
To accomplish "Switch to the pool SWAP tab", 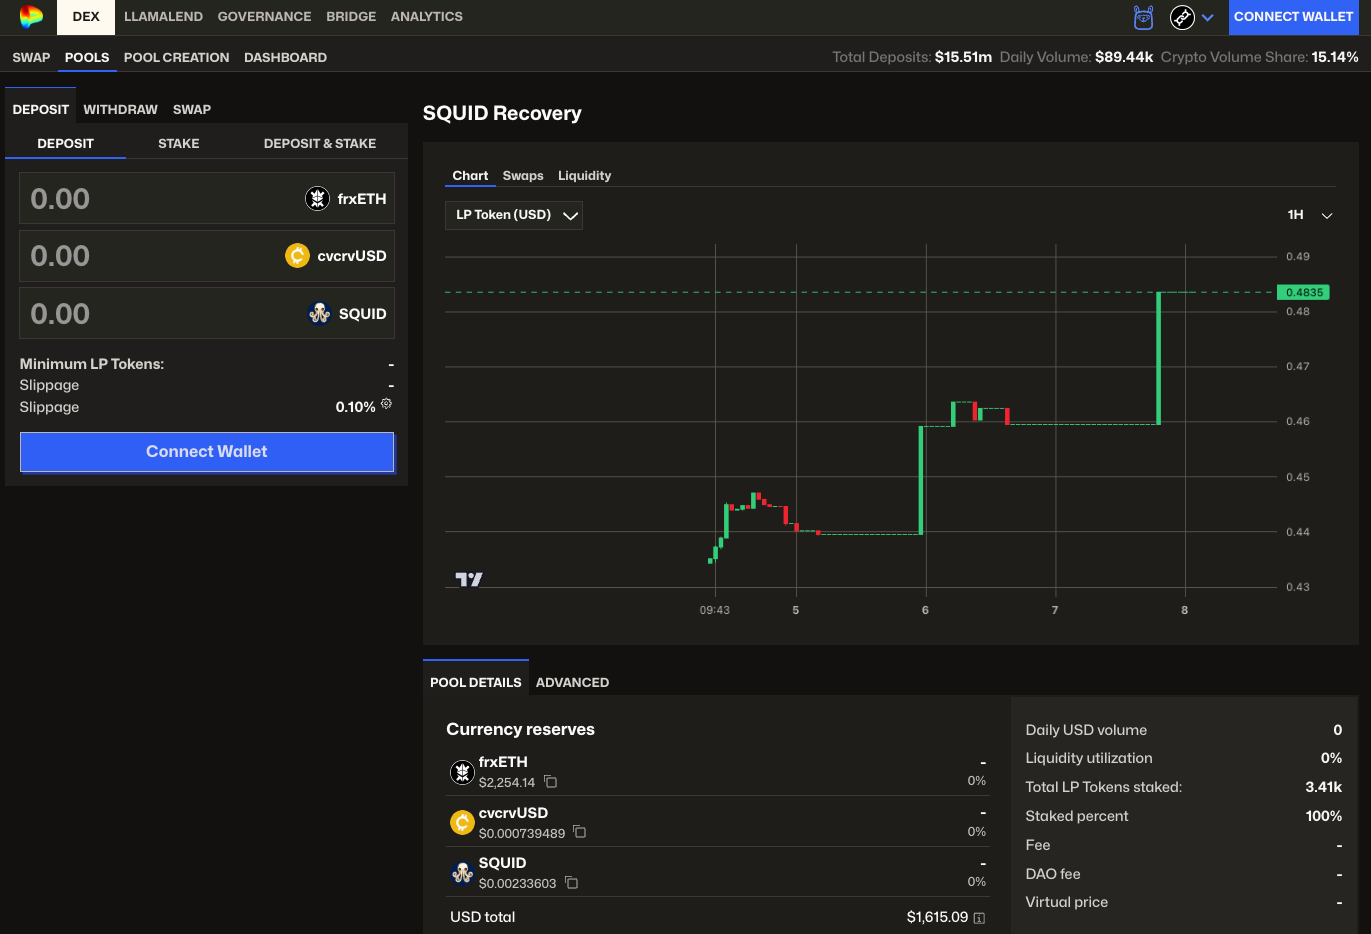I will (x=192, y=109).
